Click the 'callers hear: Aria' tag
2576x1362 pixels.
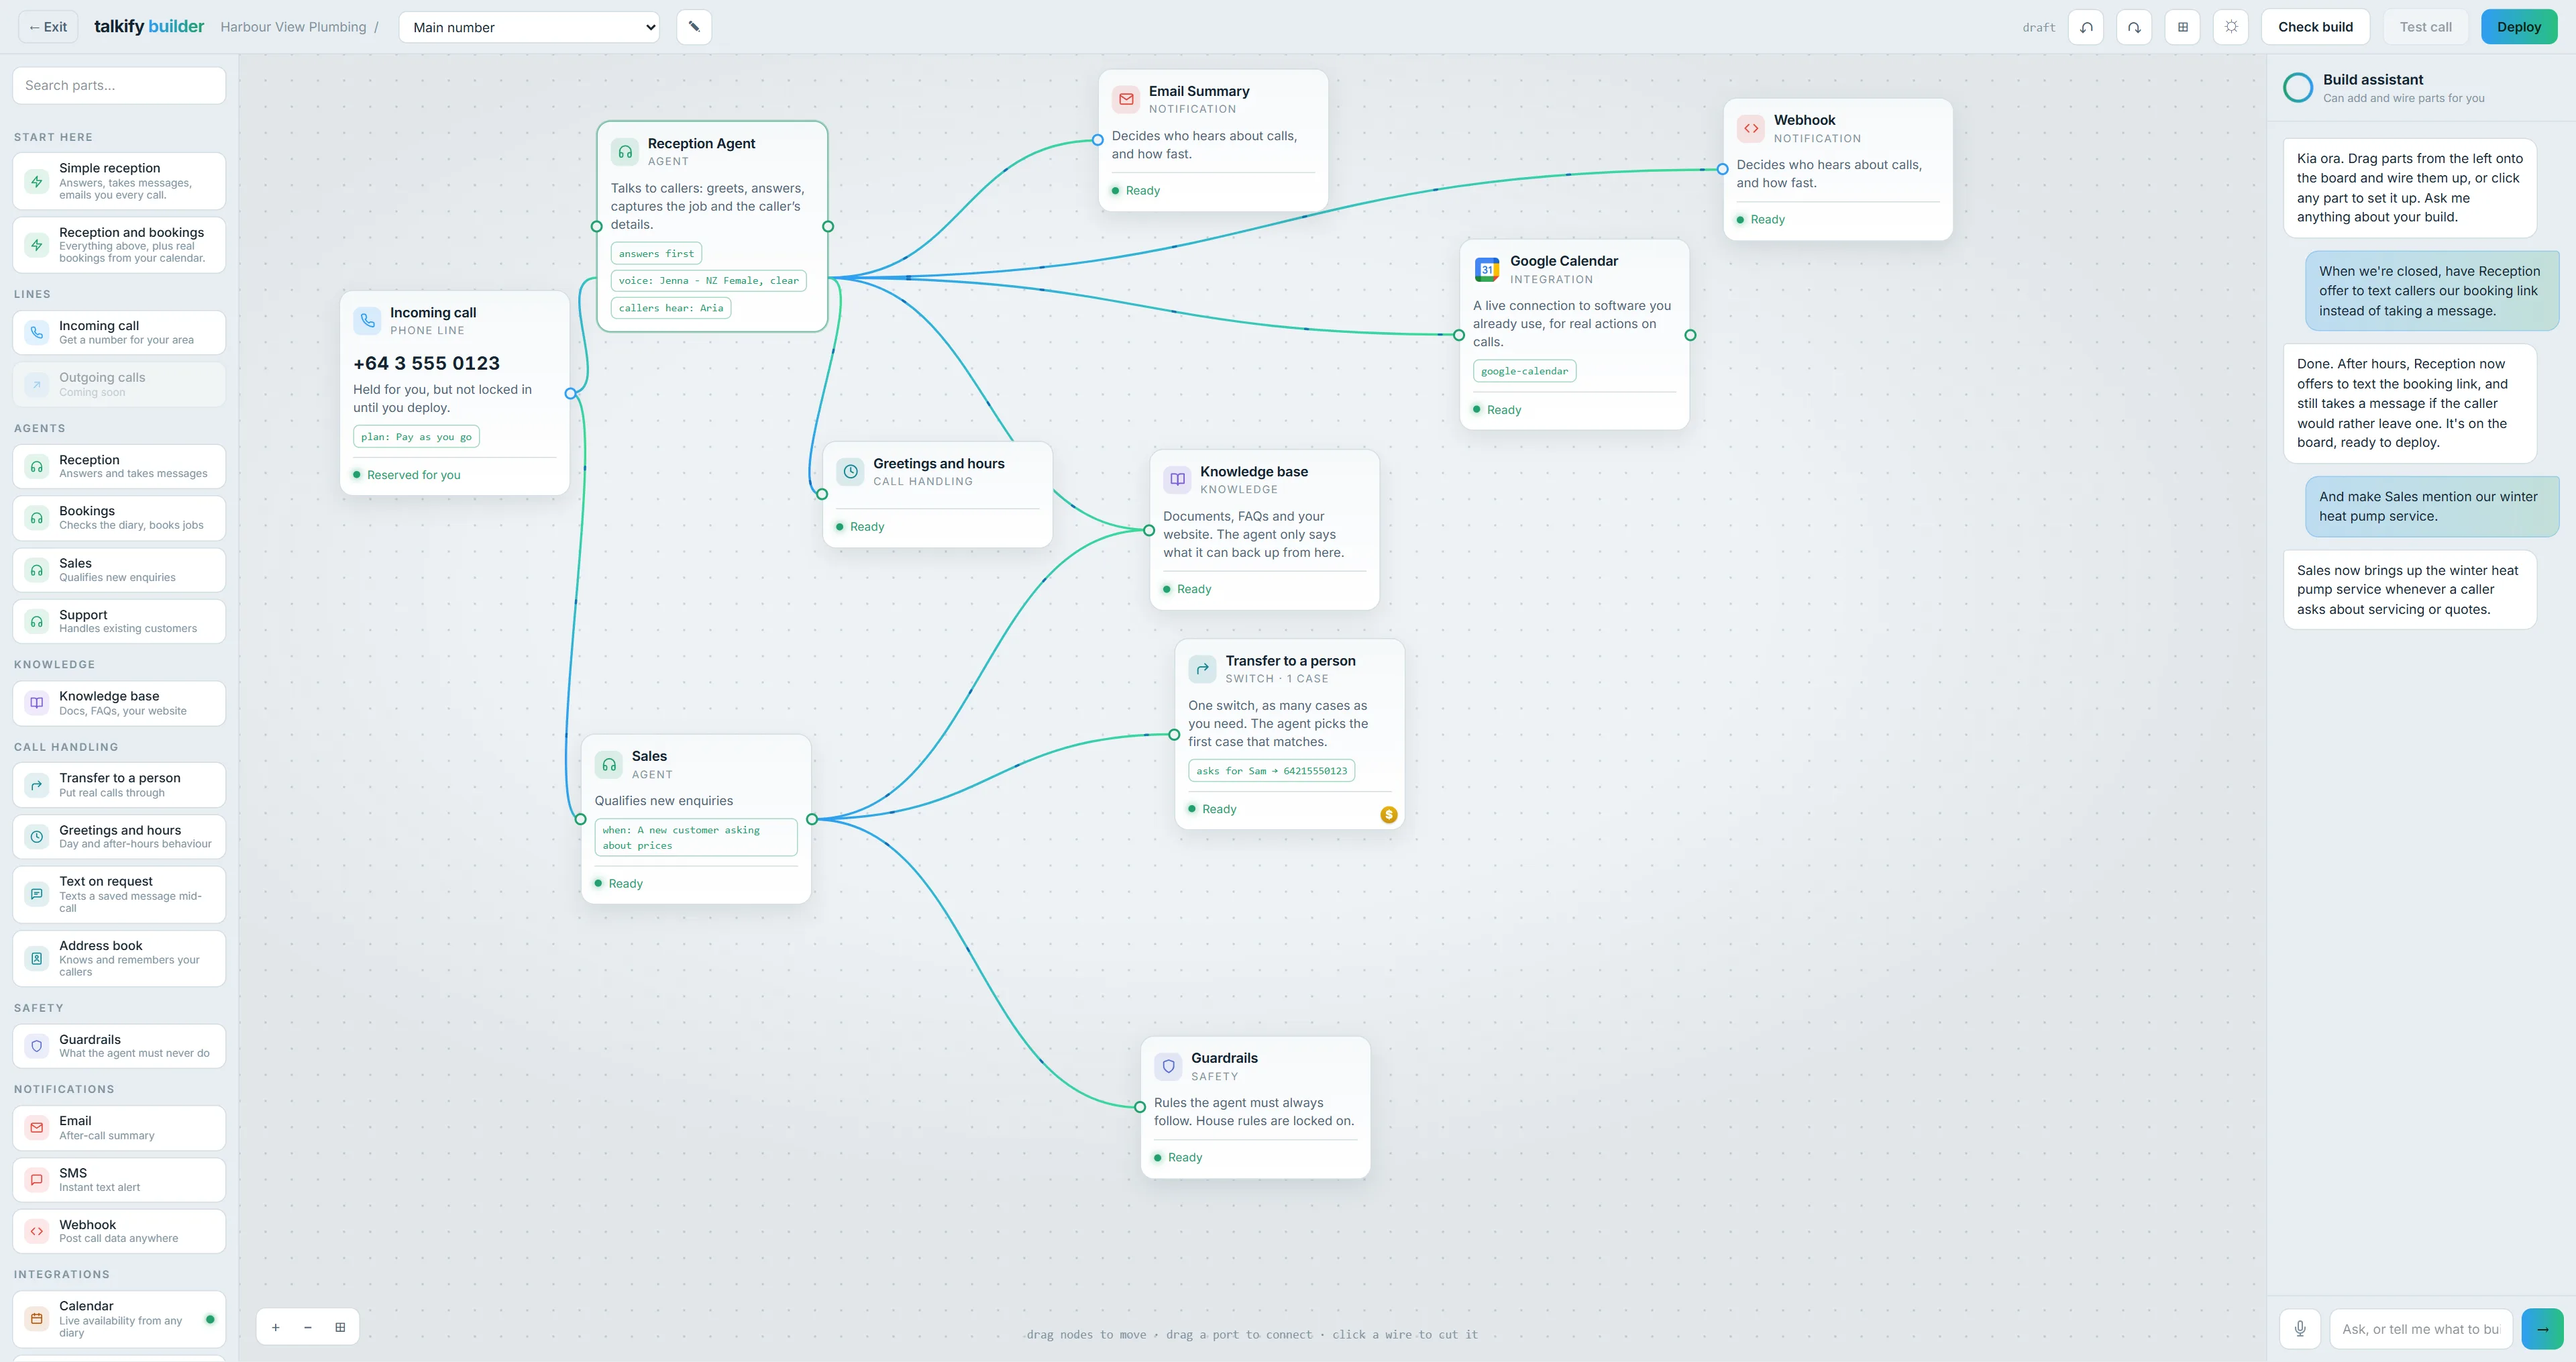tap(670, 308)
